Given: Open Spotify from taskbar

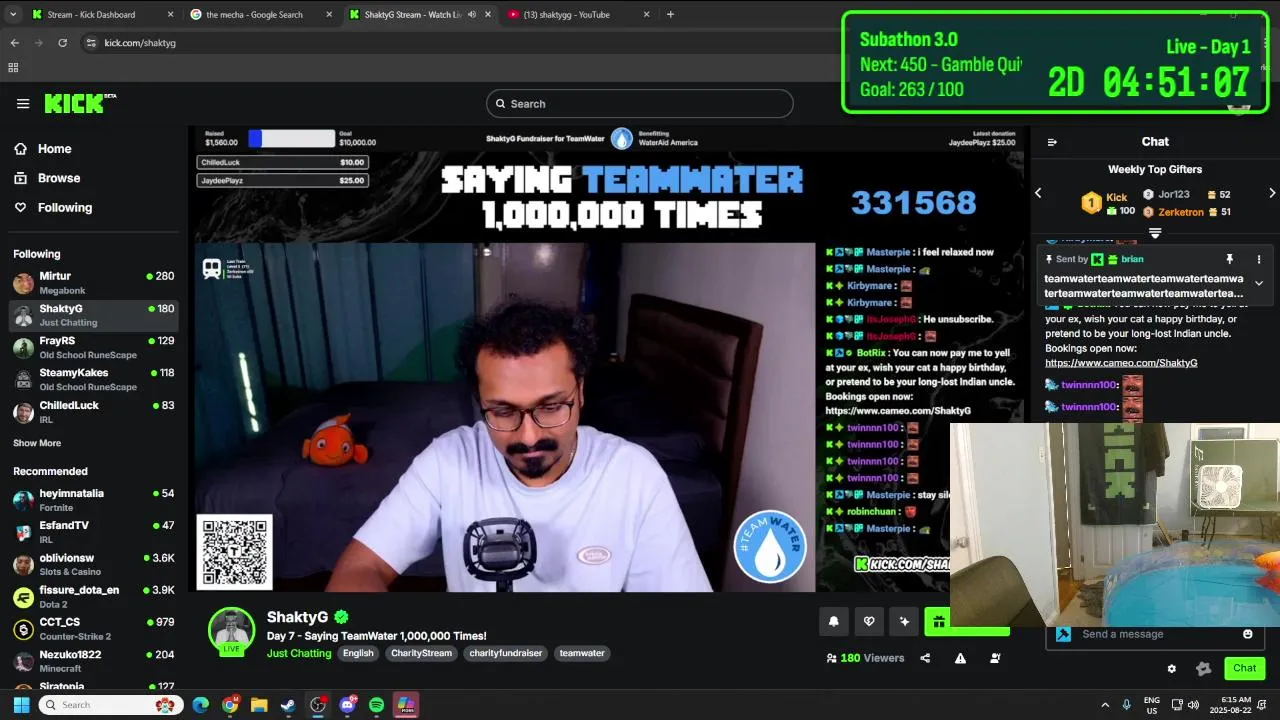Looking at the screenshot, I should 376,705.
